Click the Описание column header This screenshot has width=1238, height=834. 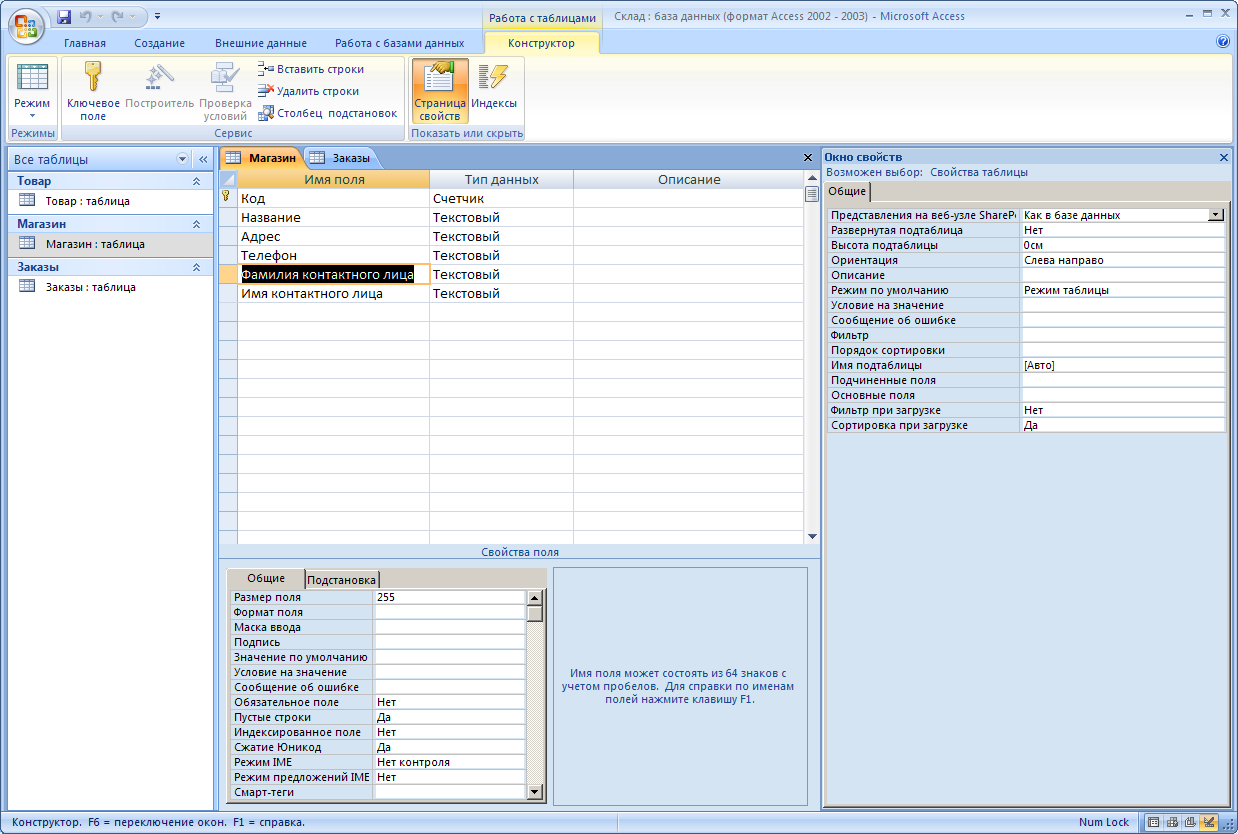[x=689, y=179]
